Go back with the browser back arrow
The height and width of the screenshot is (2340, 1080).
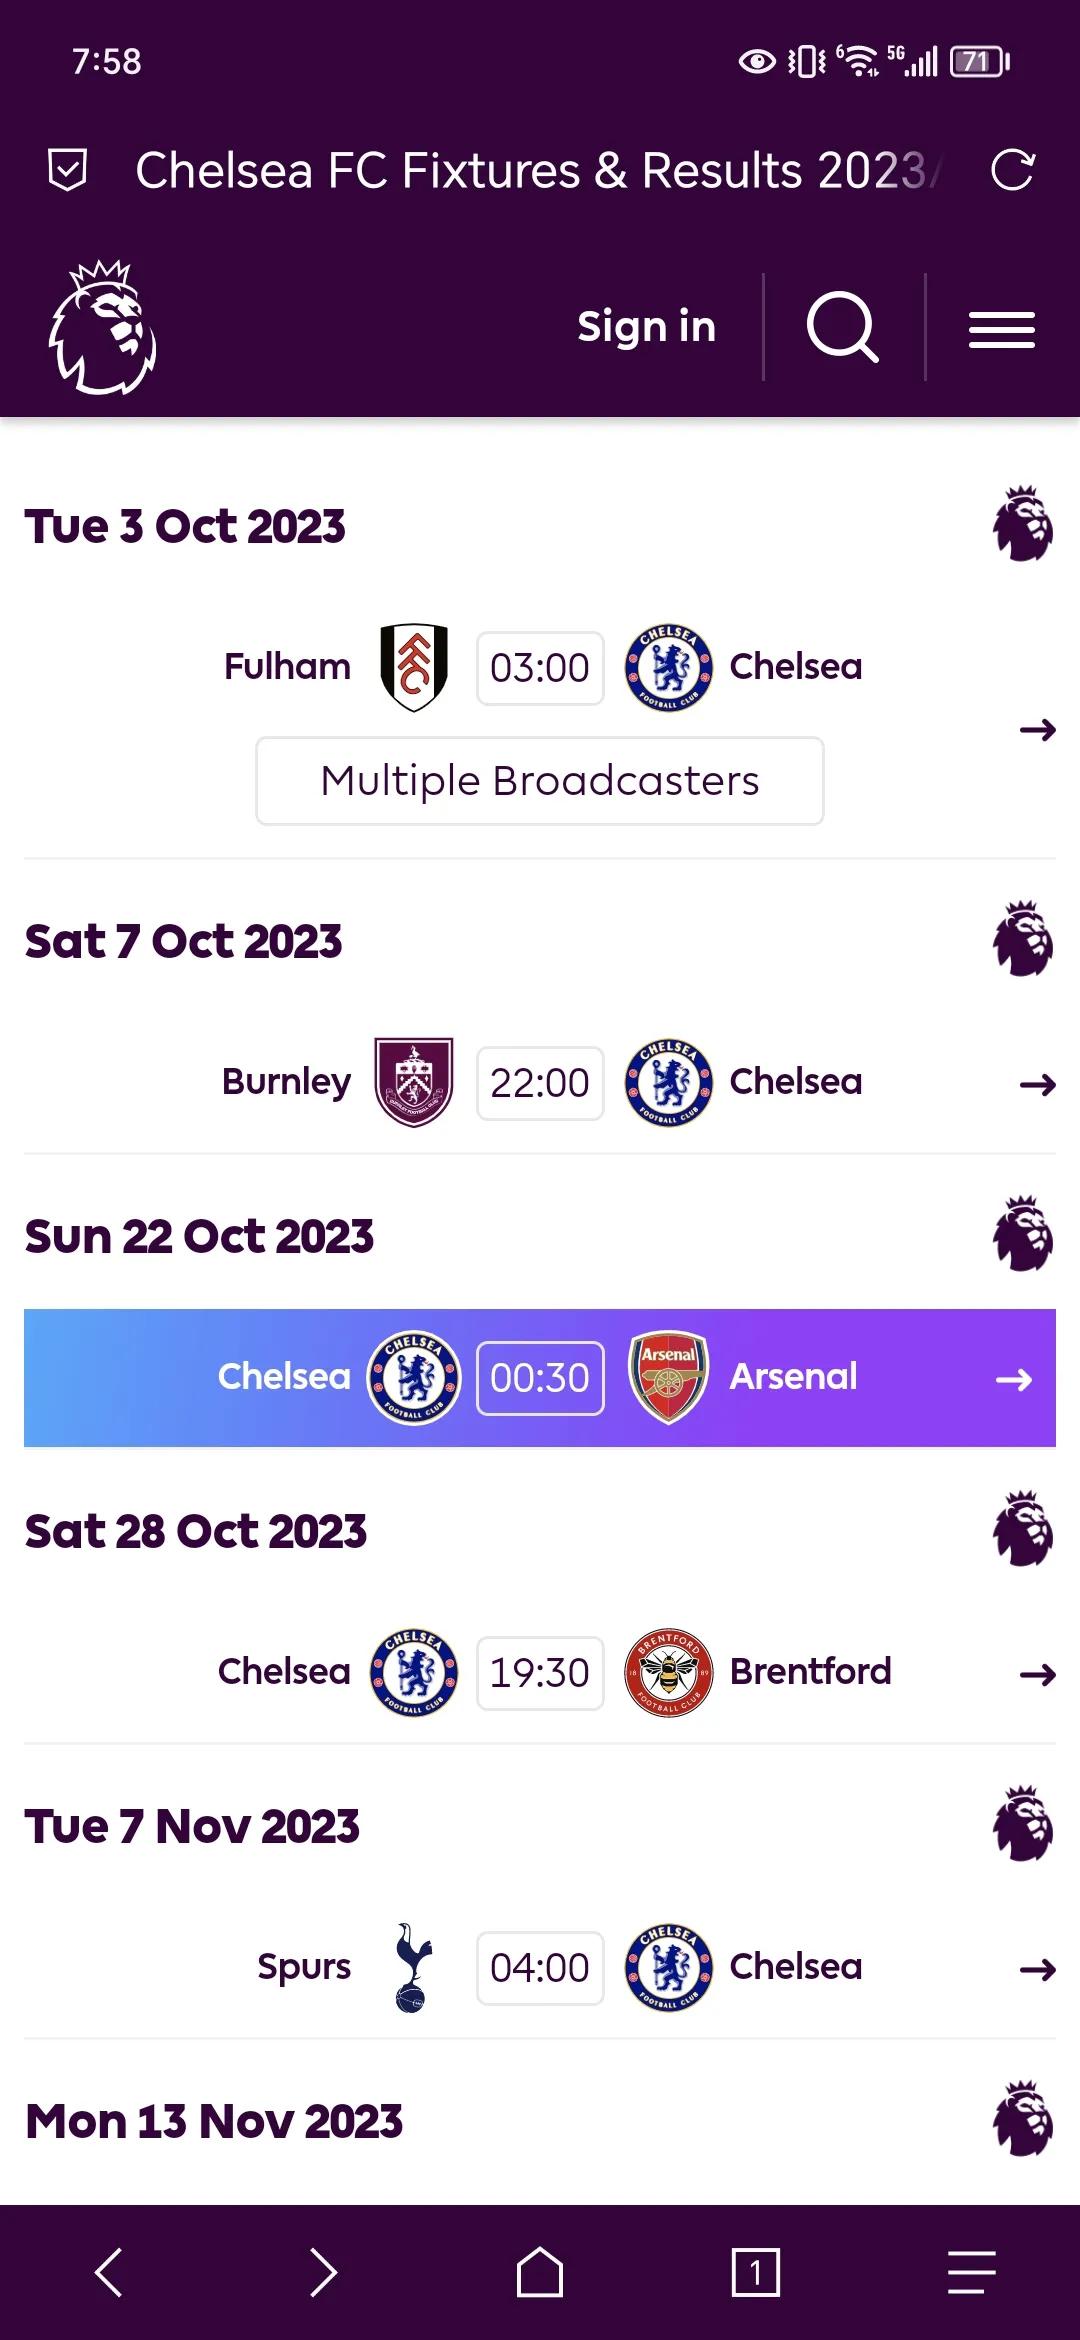pyautogui.click(x=108, y=2273)
